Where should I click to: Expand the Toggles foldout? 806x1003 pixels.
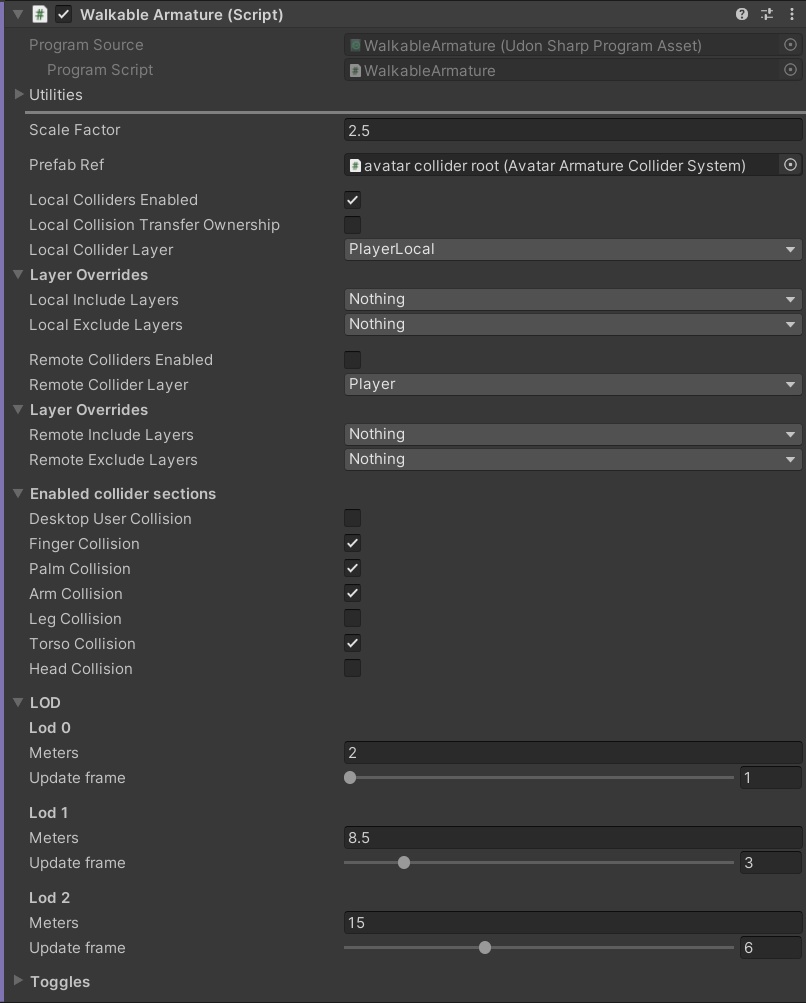tap(18, 981)
